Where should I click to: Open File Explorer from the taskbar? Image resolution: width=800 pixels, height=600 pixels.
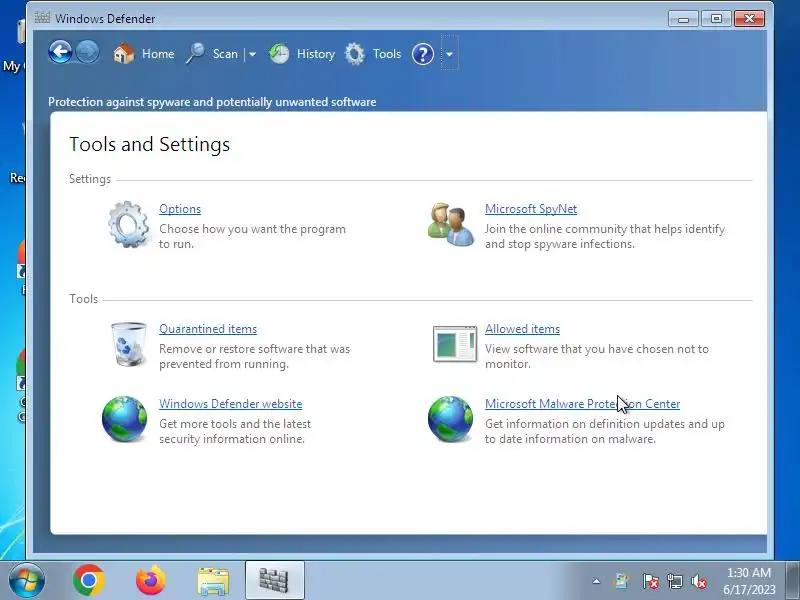coord(213,581)
